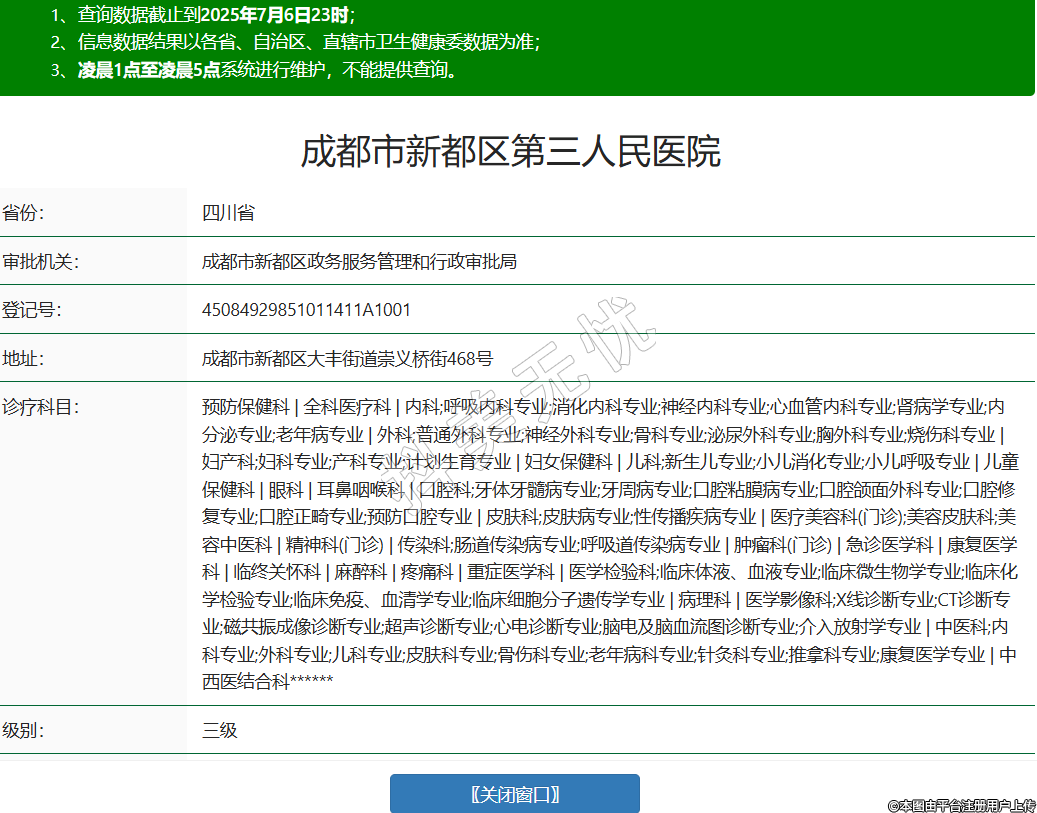Click the 关闭窗口 button
The width and height of the screenshot is (1037, 813).
[514, 794]
